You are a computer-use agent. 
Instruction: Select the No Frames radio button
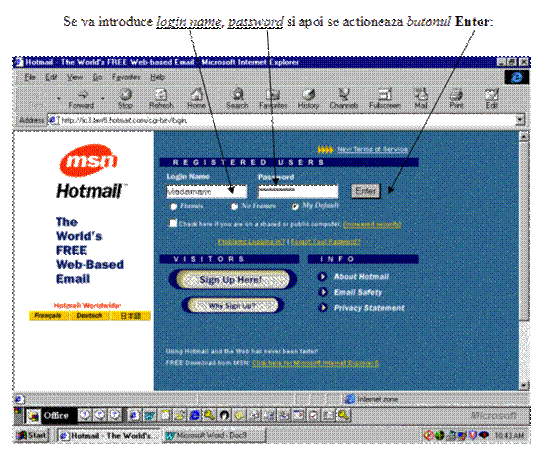[x=234, y=206]
